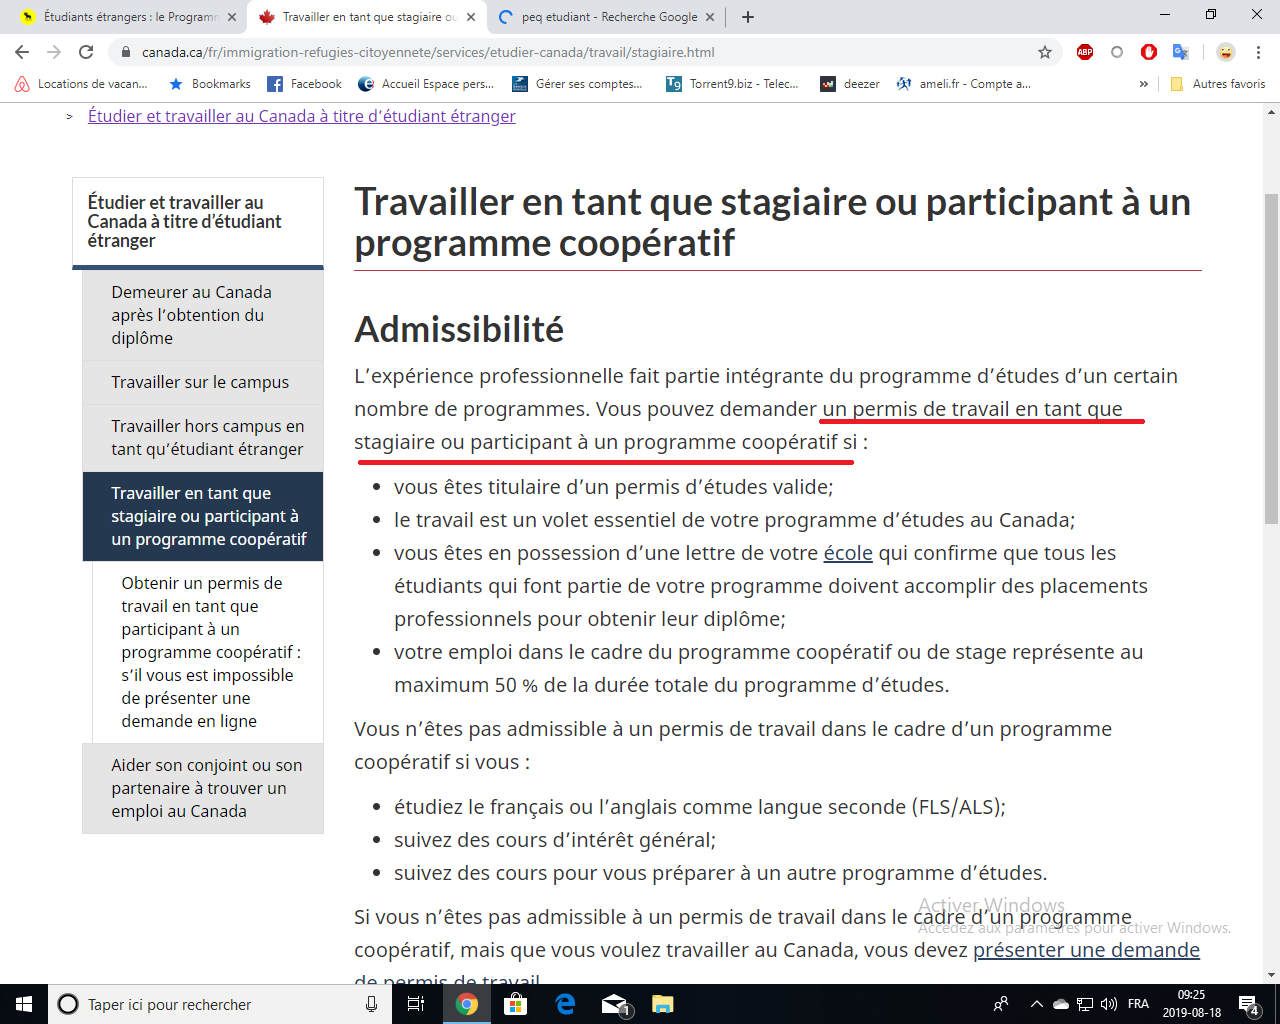Open 'Travailler sur le campus' in the sidebar
Screen dimensions: 1280x1024
pyautogui.click(x=203, y=382)
